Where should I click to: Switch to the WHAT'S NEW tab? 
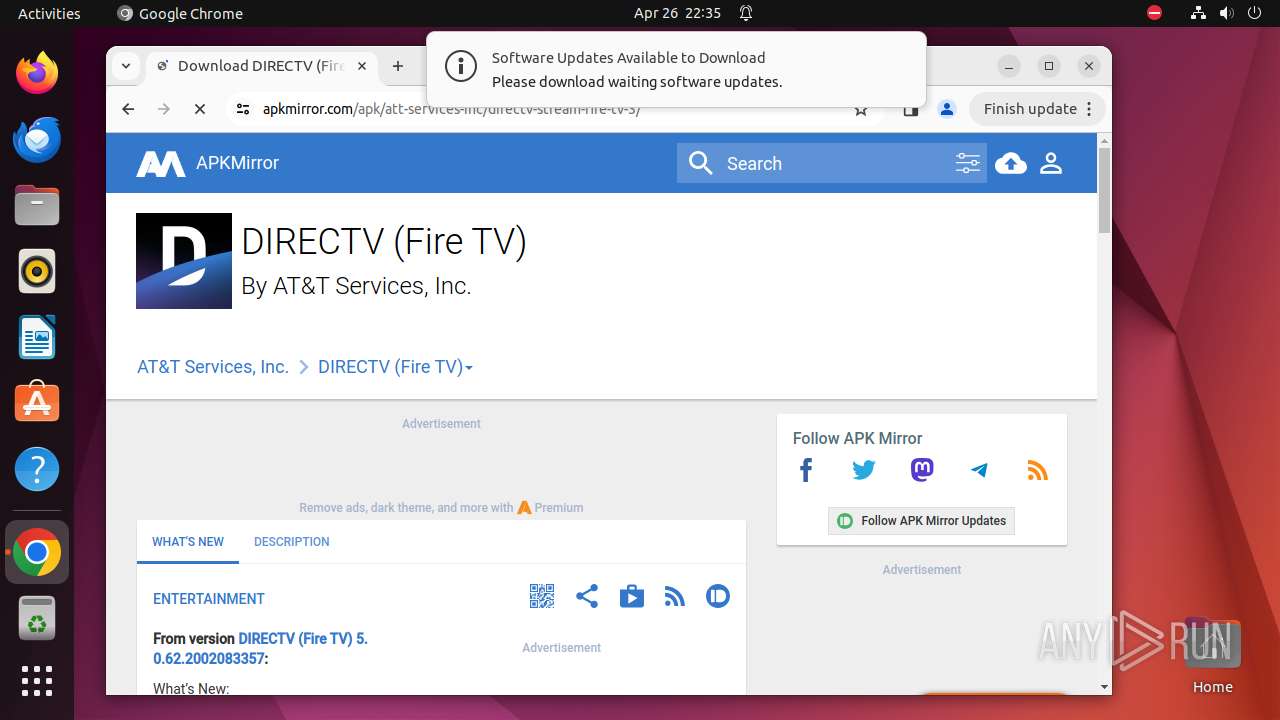click(188, 541)
